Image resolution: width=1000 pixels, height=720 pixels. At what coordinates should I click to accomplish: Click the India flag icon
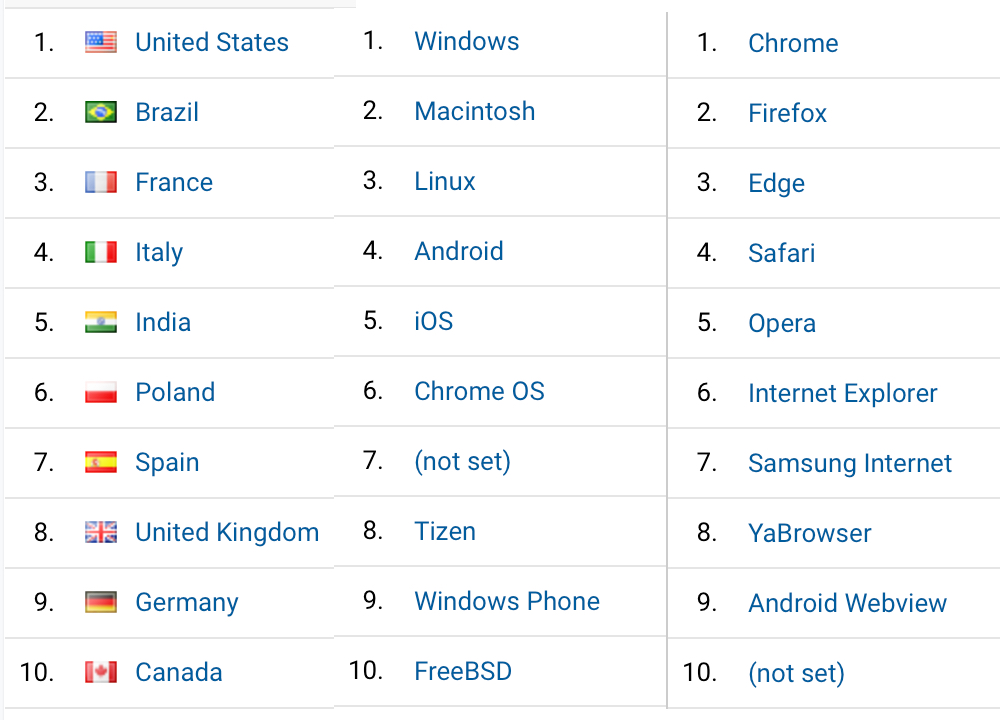coord(101,322)
